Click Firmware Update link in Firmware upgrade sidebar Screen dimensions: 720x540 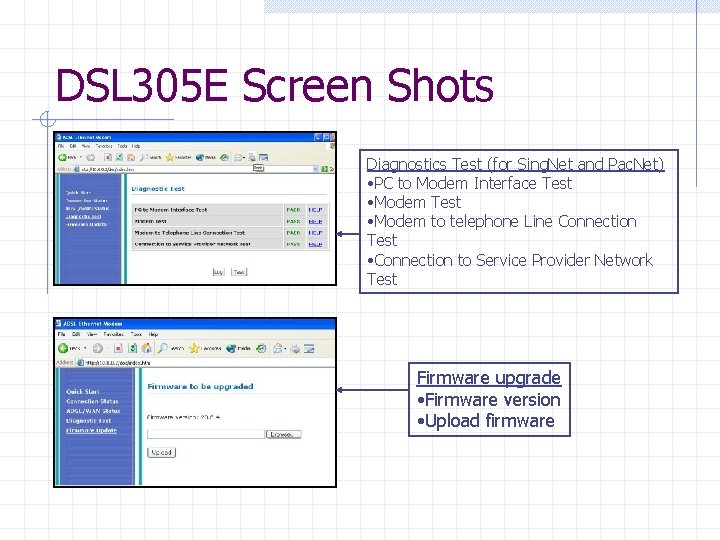tap(91, 430)
